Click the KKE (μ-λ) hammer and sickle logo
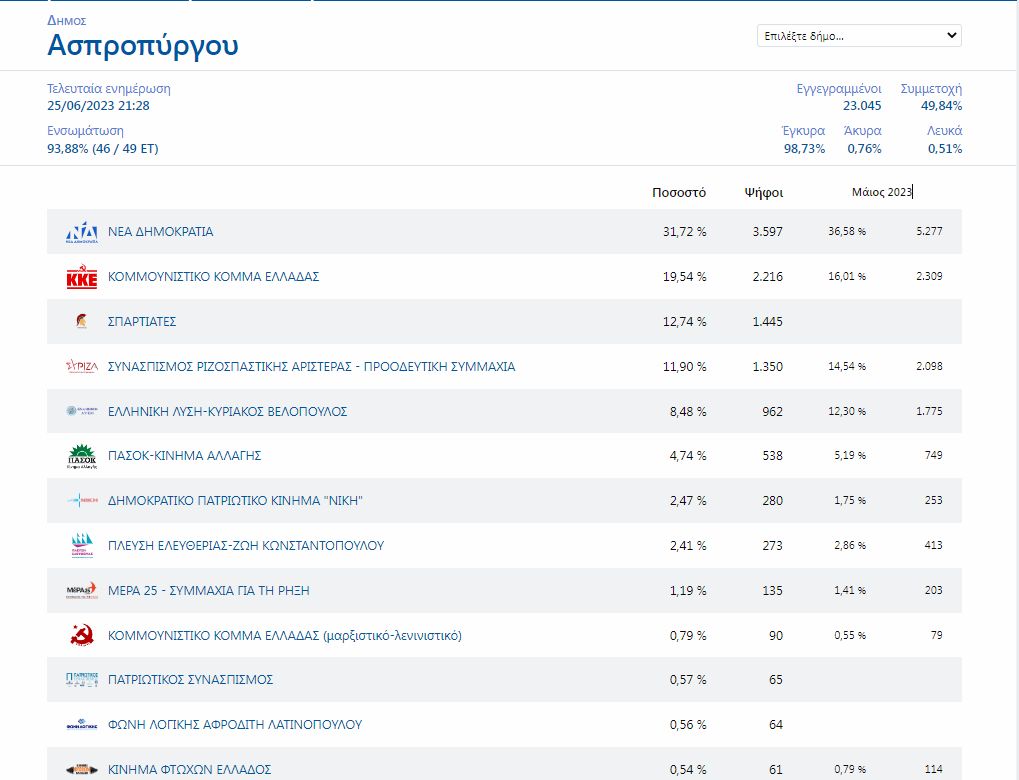 tap(82, 635)
